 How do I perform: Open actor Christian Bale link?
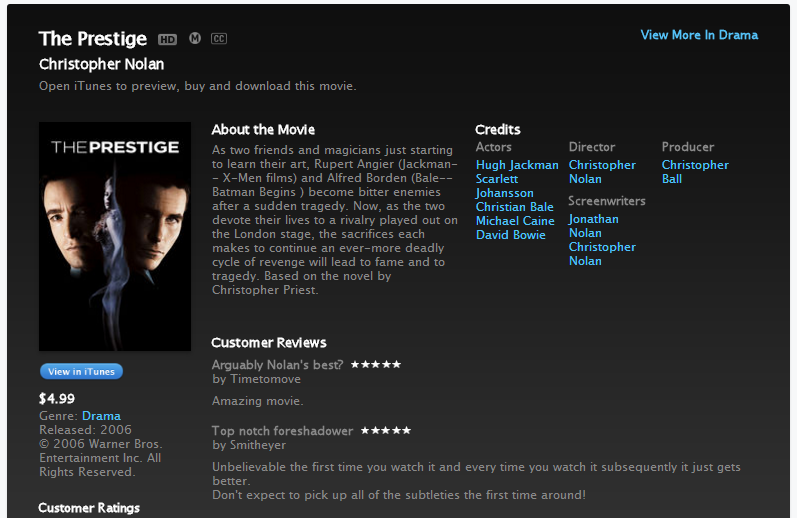point(514,207)
